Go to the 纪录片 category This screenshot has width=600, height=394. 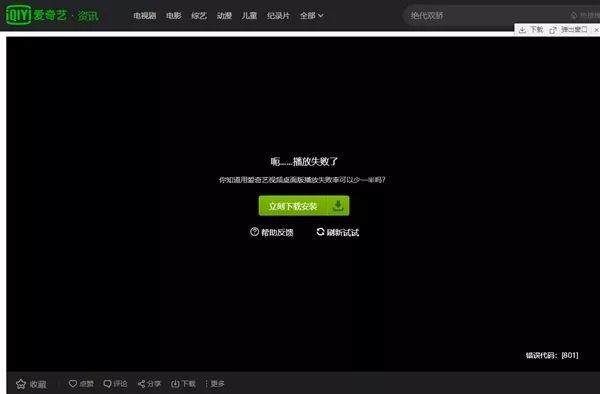tap(278, 16)
